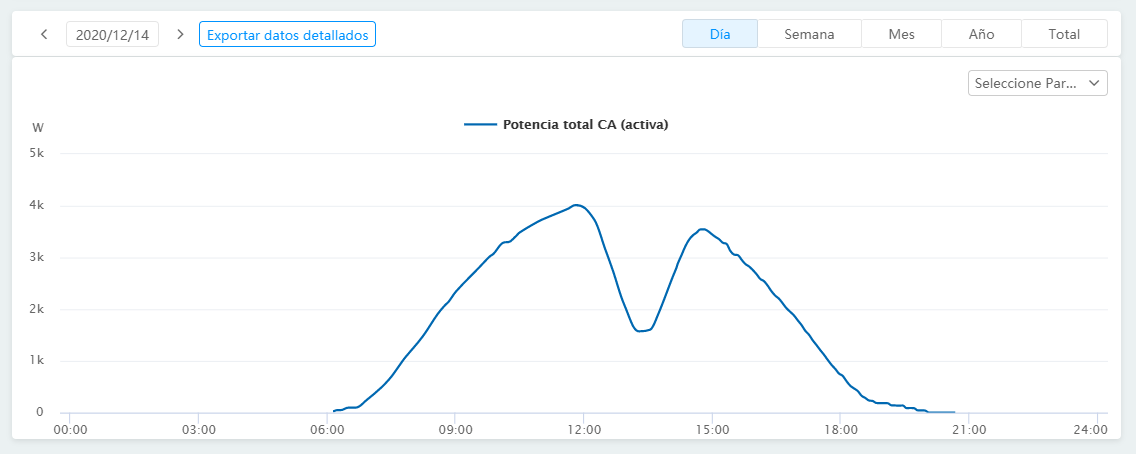Viewport: 1136px width, 454px height.
Task: Open the Total view tab
Action: tap(1064, 34)
